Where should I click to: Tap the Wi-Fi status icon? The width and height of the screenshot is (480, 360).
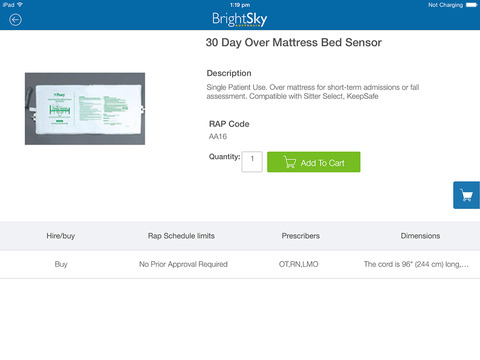pyautogui.click(x=20, y=5)
